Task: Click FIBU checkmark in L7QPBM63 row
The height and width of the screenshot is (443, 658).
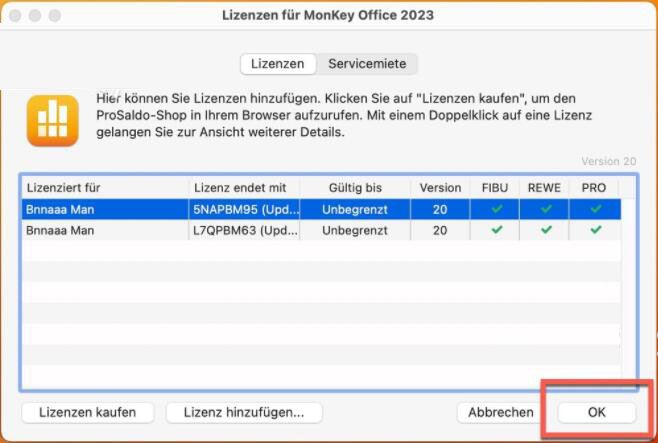Action: point(497,229)
